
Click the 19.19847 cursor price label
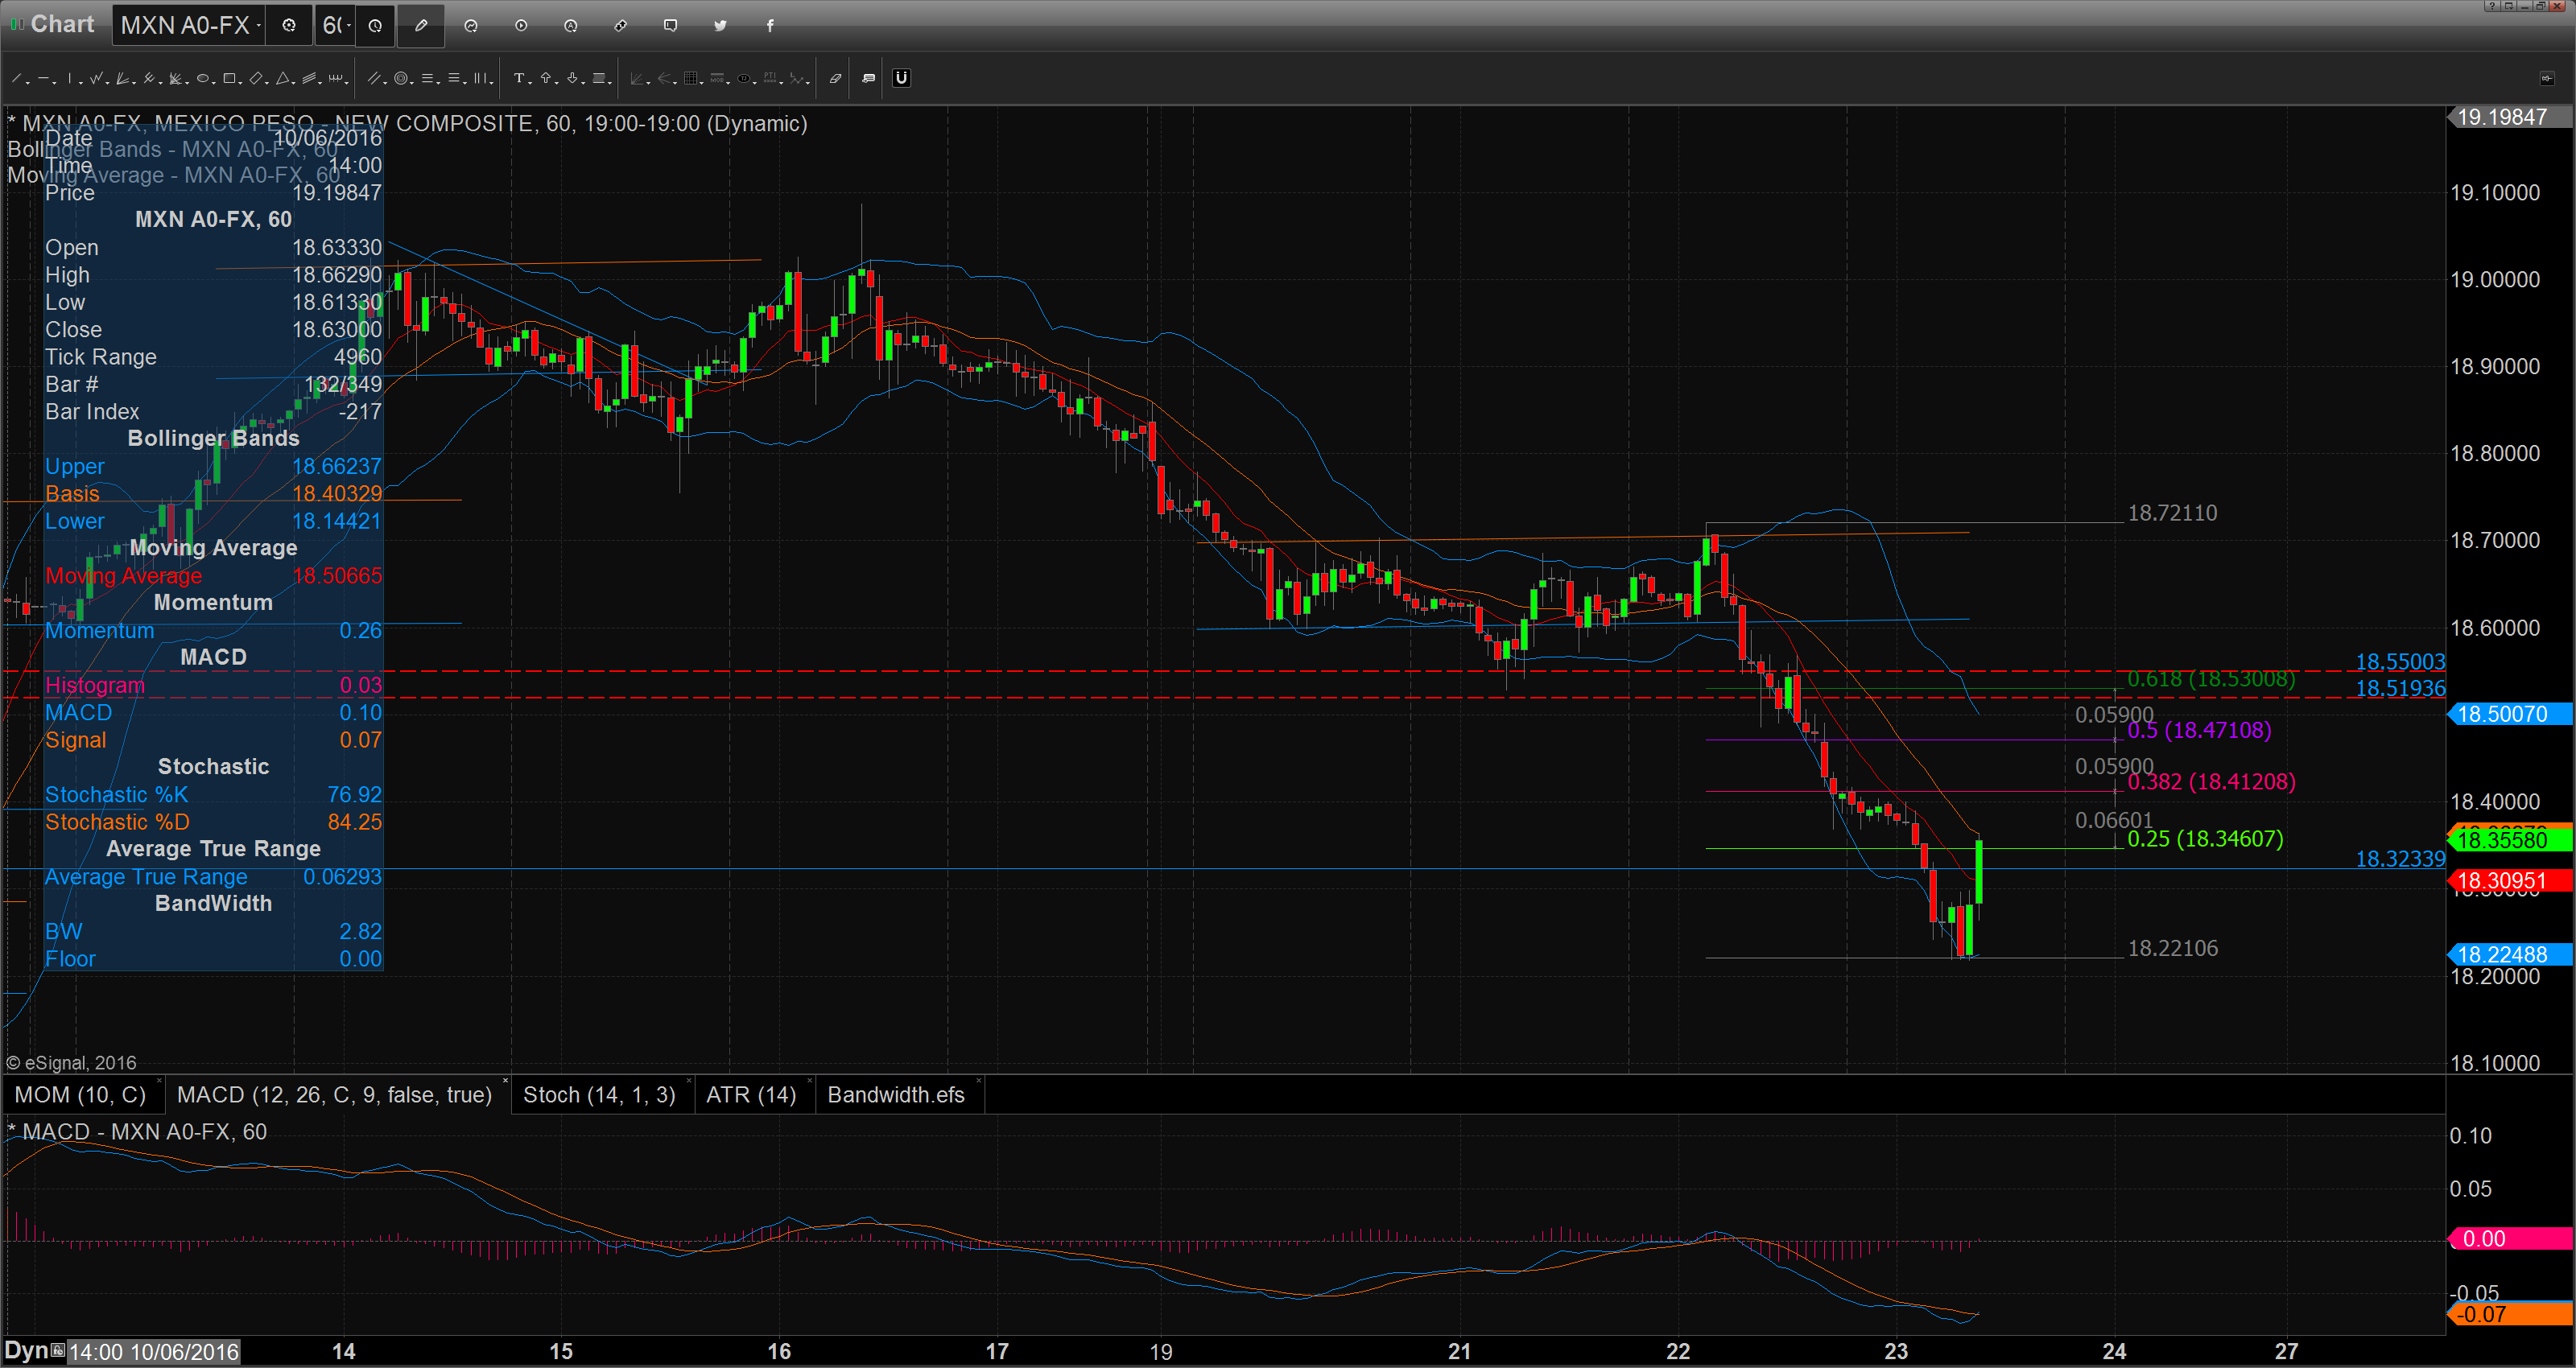tap(2508, 117)
